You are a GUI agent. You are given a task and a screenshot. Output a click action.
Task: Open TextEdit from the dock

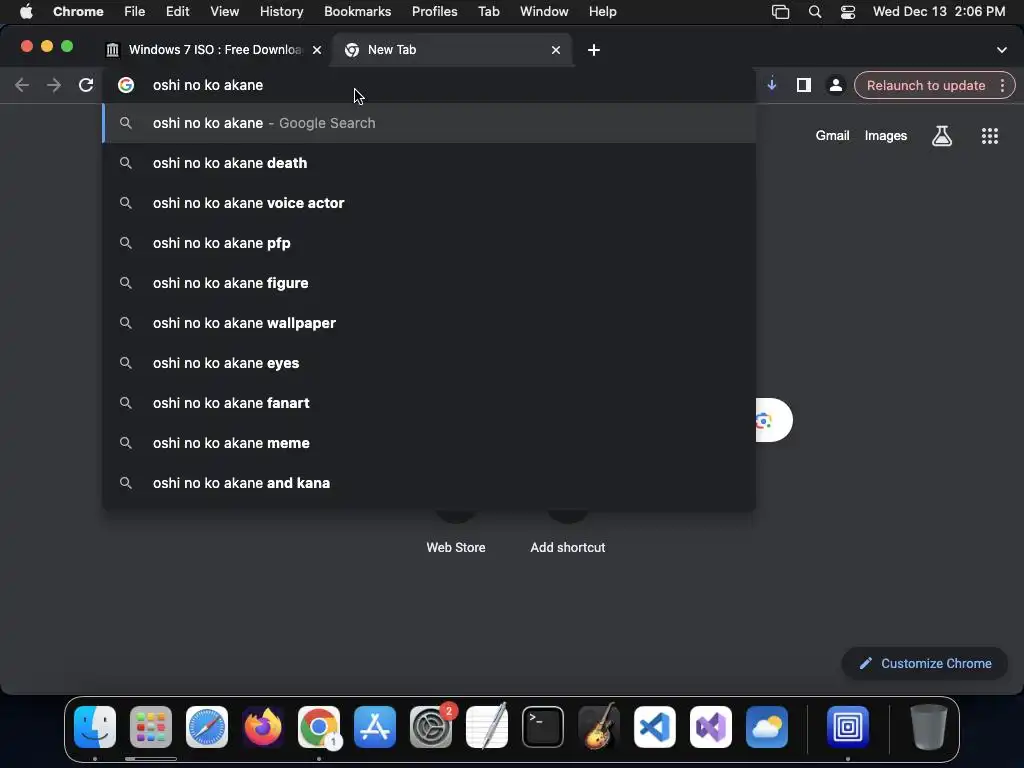487,727
